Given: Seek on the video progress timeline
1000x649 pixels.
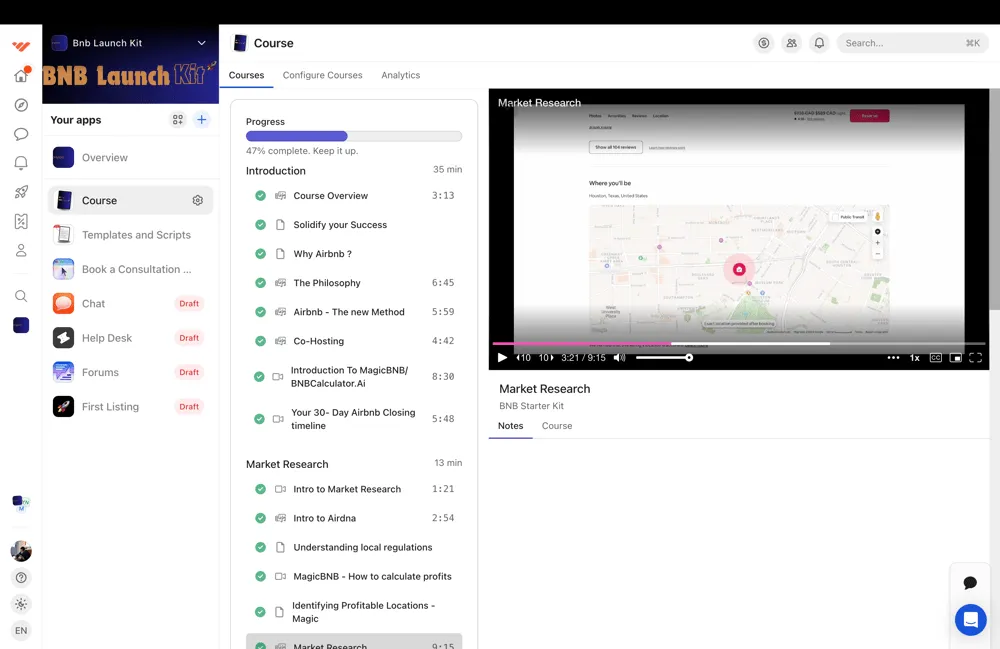Looking at the screenshot, I should tap(739, 344).
